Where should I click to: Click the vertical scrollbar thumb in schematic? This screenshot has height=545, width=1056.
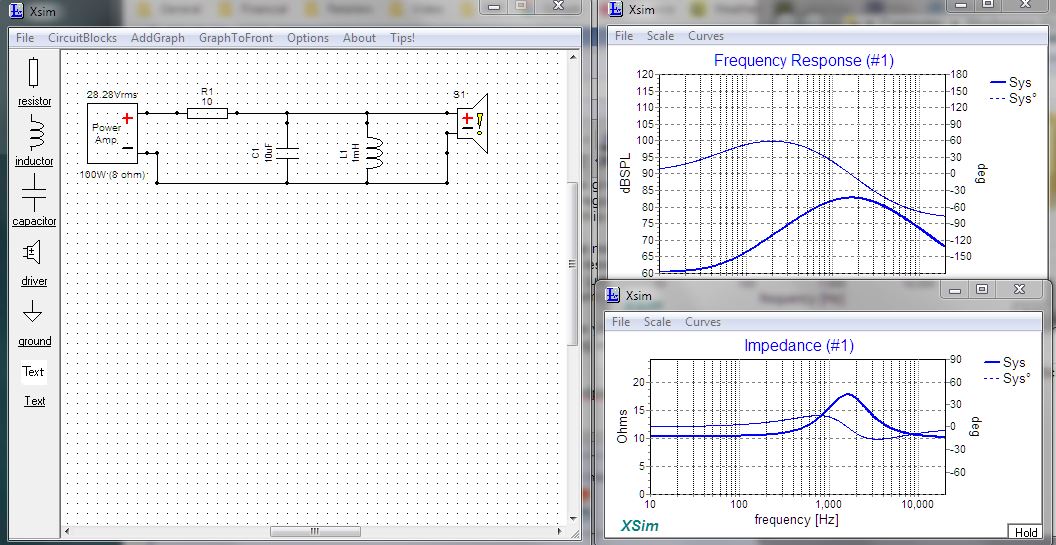pyautogui.click(x=573, y=264)
